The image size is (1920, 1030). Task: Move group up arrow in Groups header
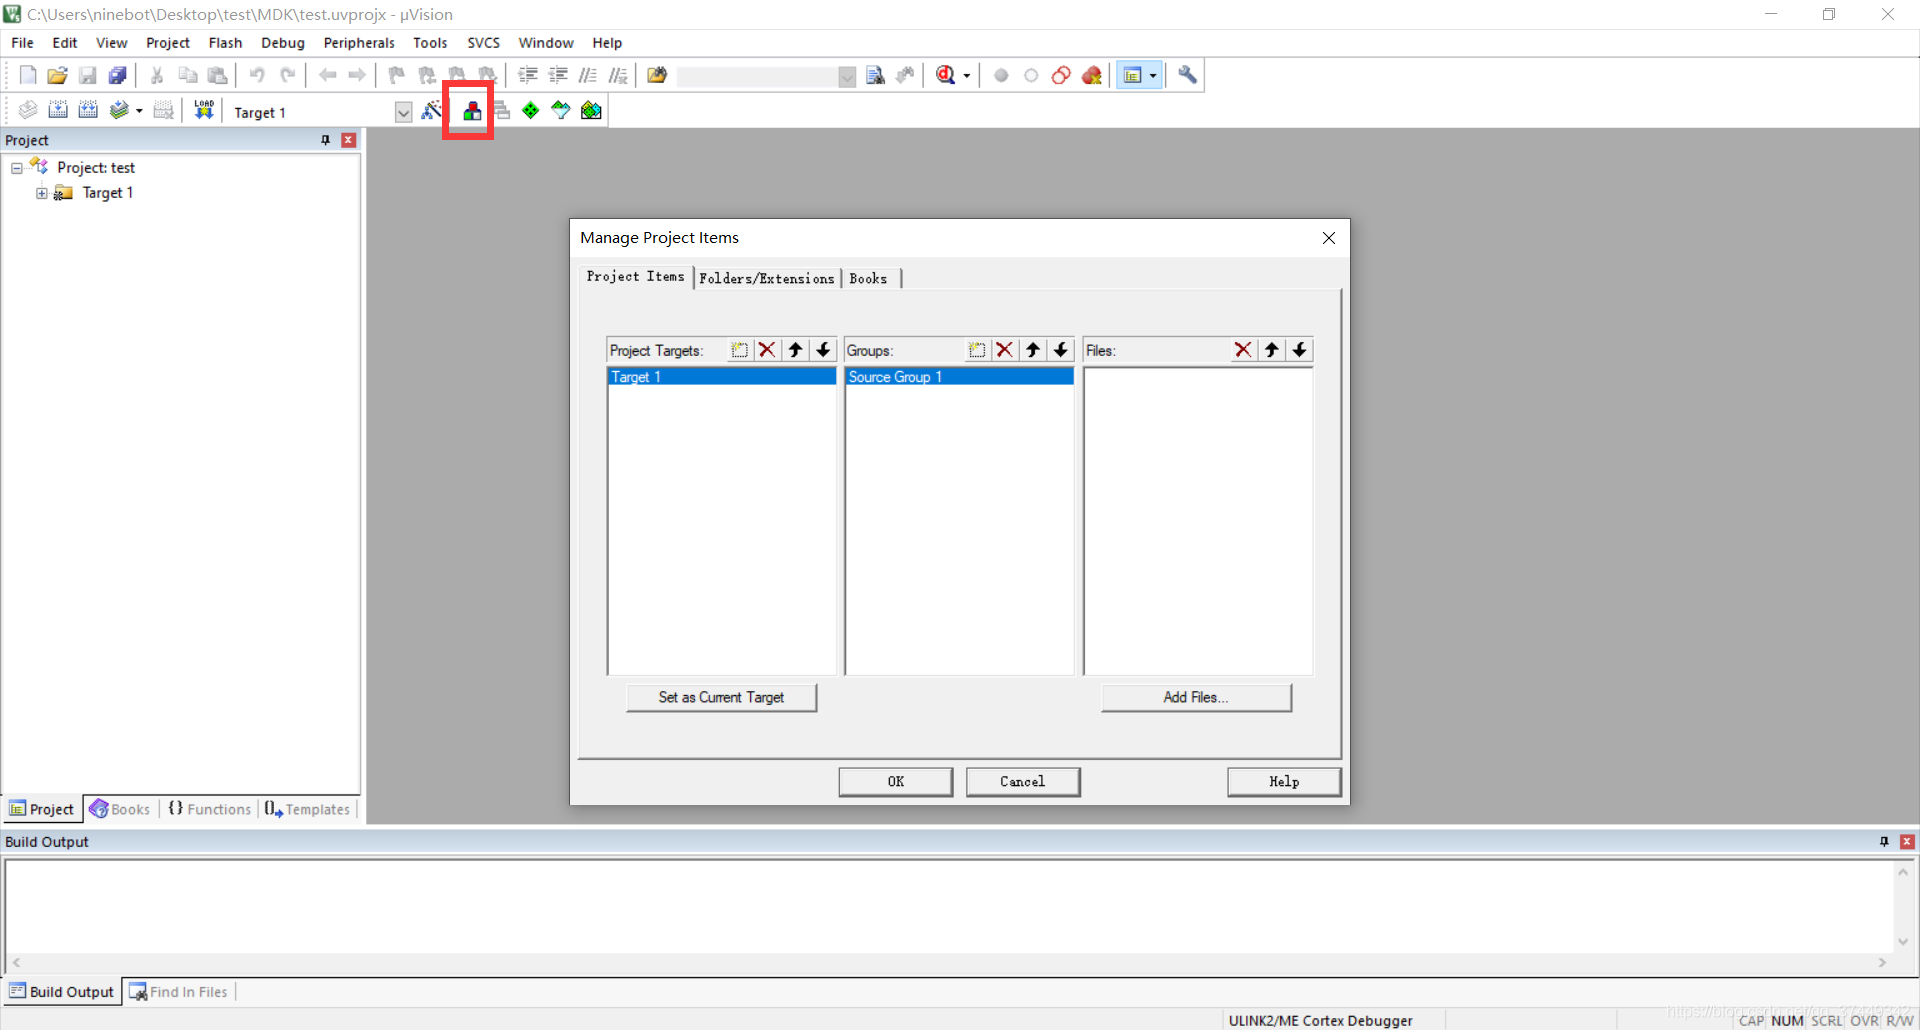click(x=1033, y=350)
